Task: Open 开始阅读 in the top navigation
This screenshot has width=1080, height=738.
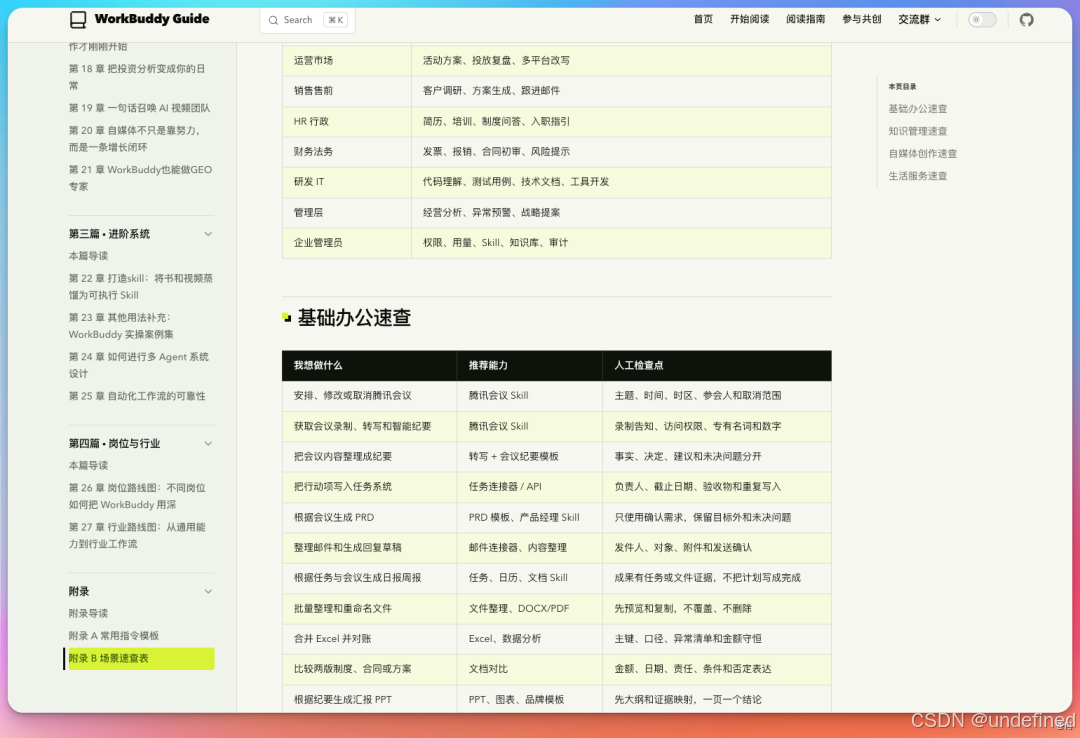Action: point(749,19)
